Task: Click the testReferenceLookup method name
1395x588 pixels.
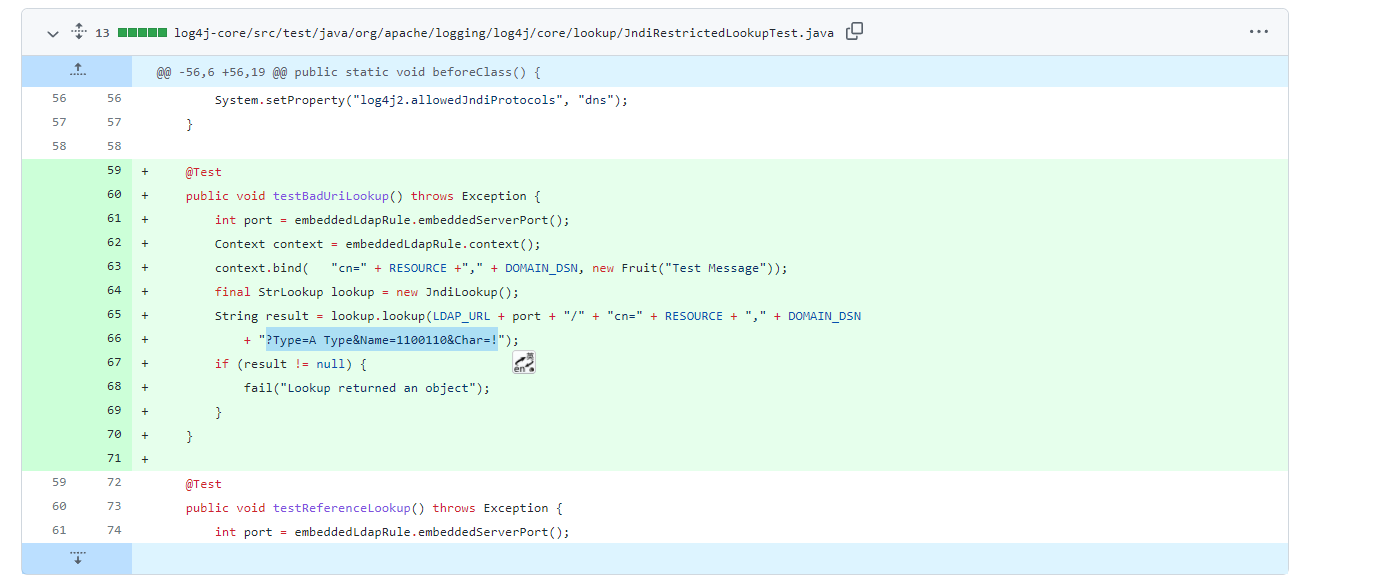Action: (x=342, y=508)
